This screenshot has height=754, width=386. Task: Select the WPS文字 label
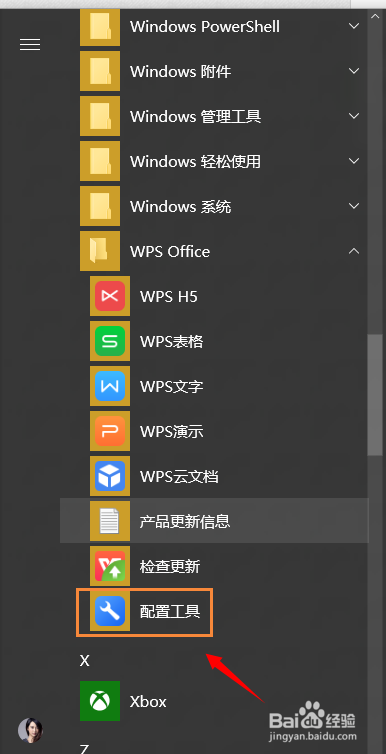pyautogui.click(x=172, y=387)
